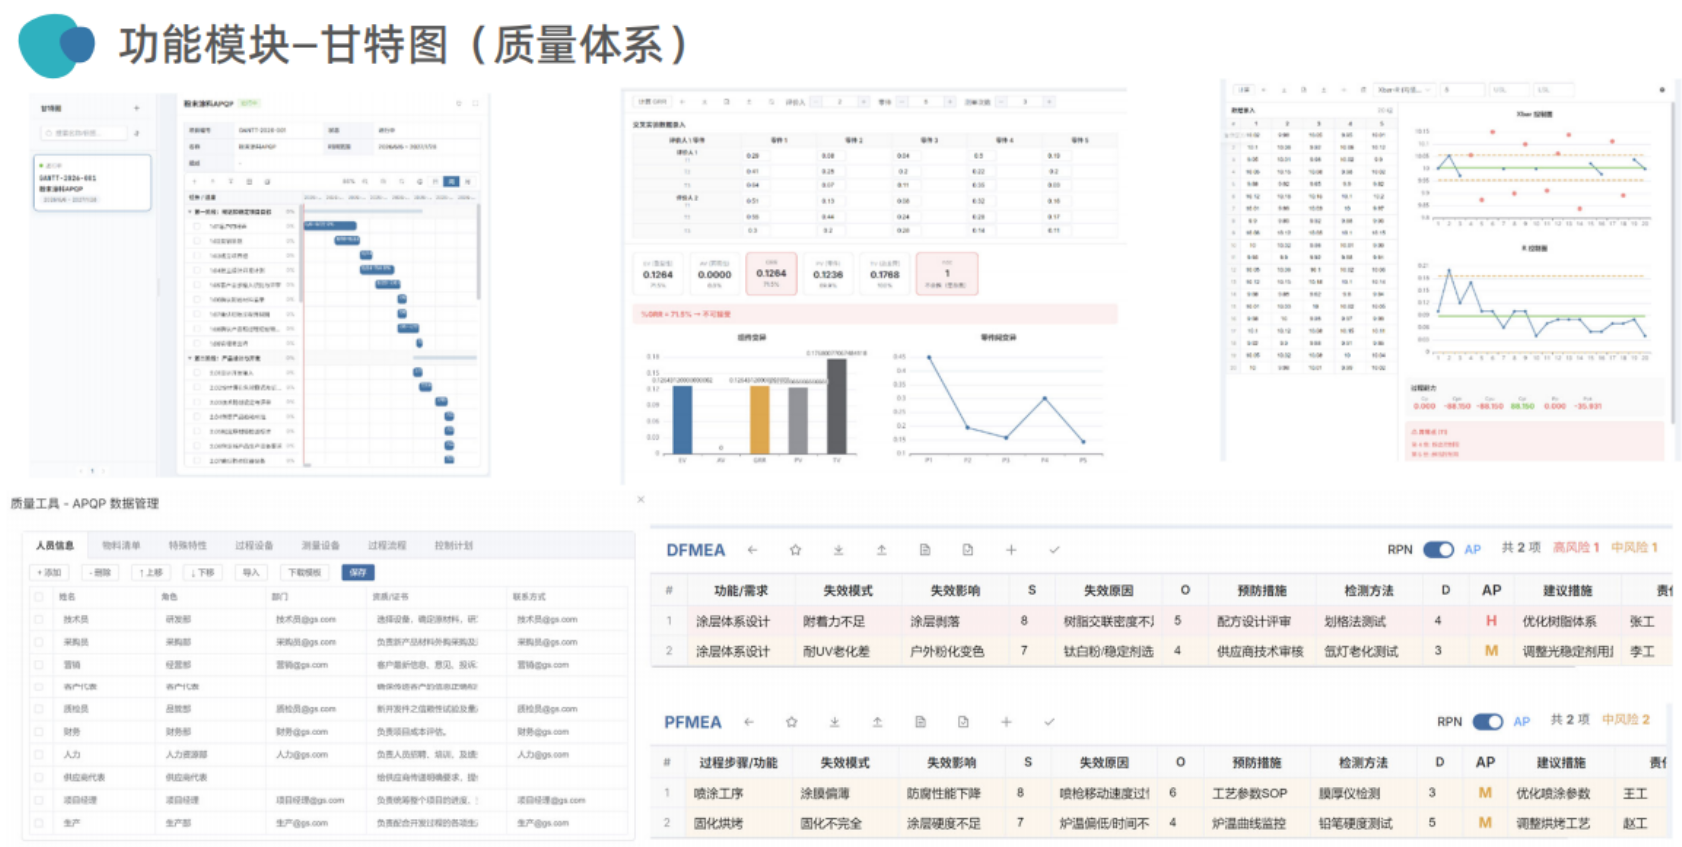The width and height of the screenshot is (1682, 847).
Task: Click the Gantt chart vertical scrollbar
Action: pos(478,250)
